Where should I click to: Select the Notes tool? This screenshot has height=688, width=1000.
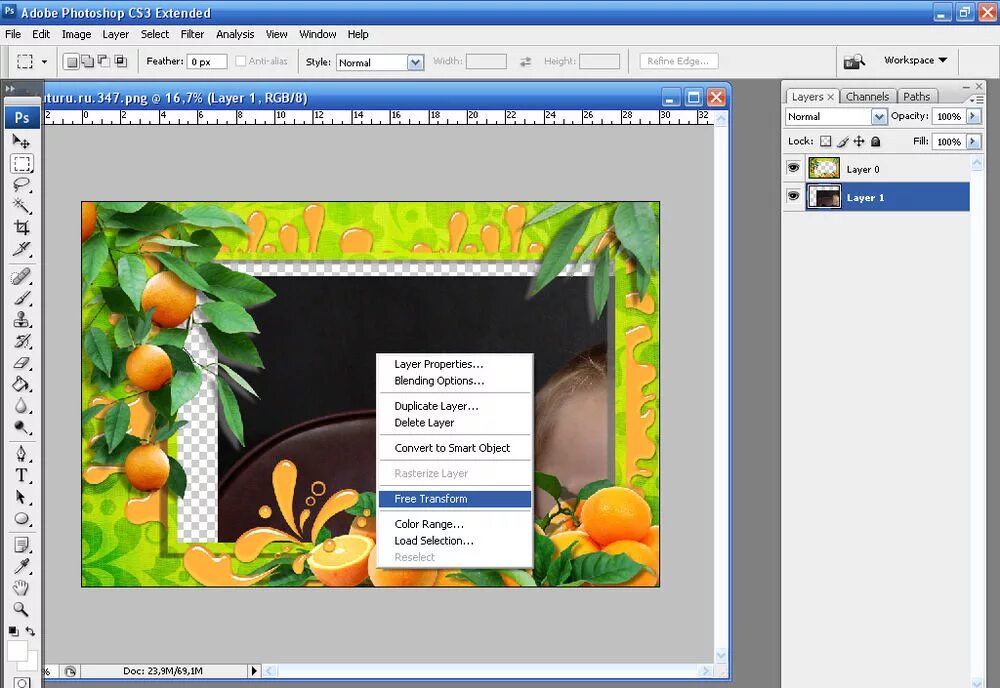pyautogui.click(x=21, y=545)
